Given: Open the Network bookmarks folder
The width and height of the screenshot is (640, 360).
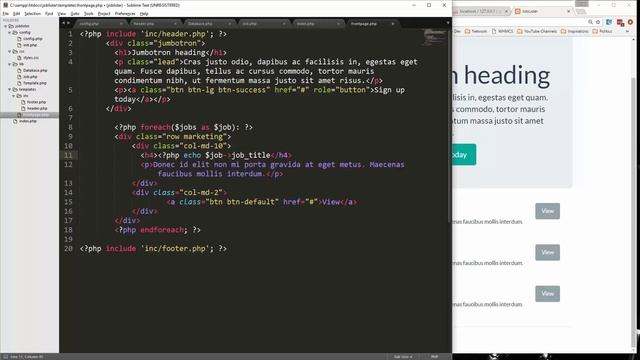Looking at the screenshot, I should pyautogui.click(x=476, y=31).
